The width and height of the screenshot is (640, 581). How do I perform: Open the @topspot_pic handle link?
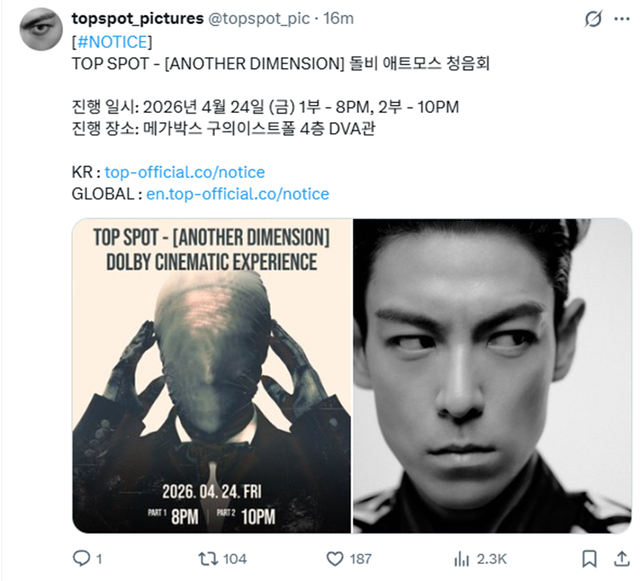[x=259, y=18]
